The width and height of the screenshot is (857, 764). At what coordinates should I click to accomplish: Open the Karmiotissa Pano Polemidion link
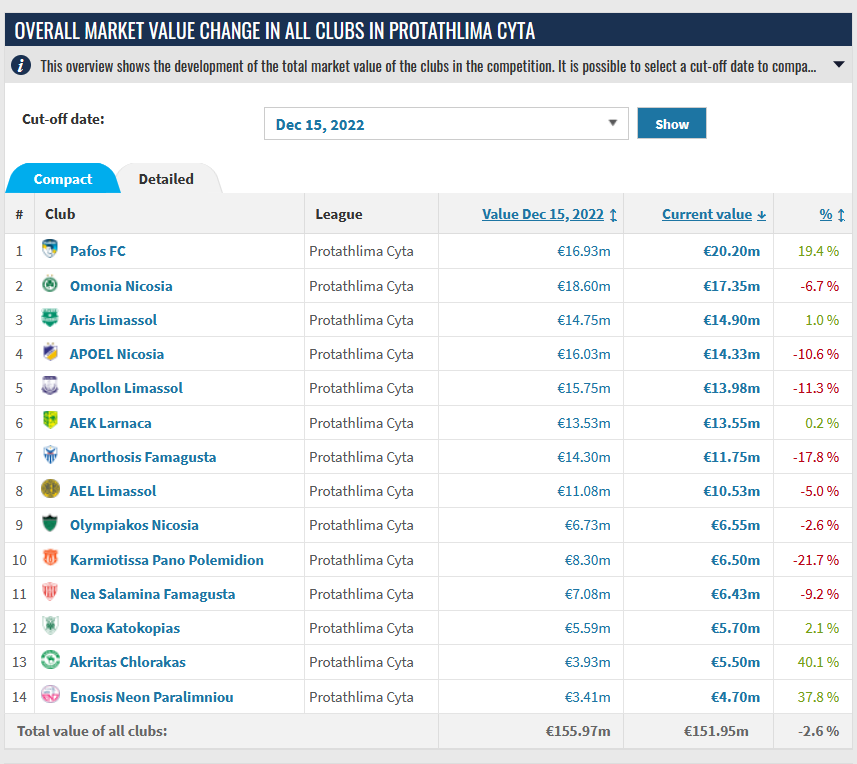click(167, 560)
